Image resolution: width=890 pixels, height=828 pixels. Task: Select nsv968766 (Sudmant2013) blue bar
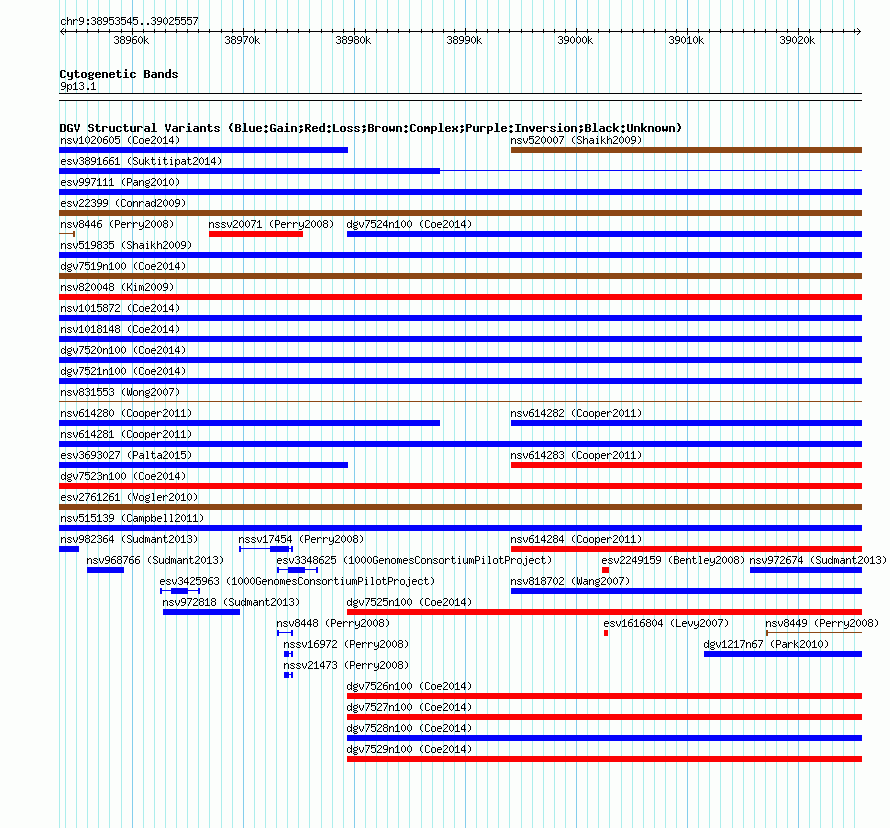pos(105,570)
